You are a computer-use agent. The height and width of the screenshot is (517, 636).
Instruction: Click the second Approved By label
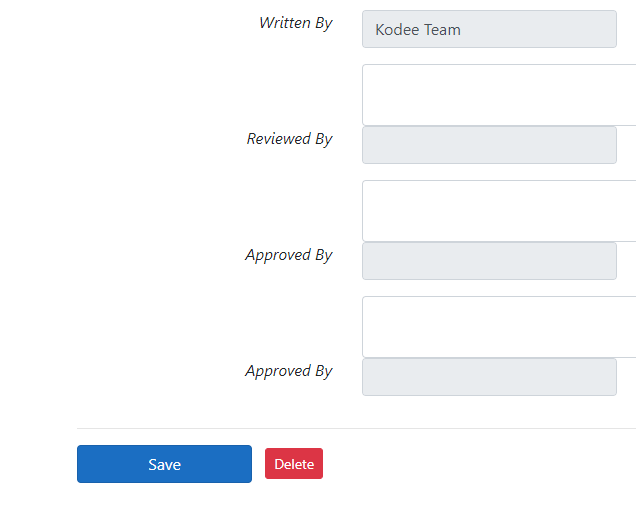click(x=288, y=371)
